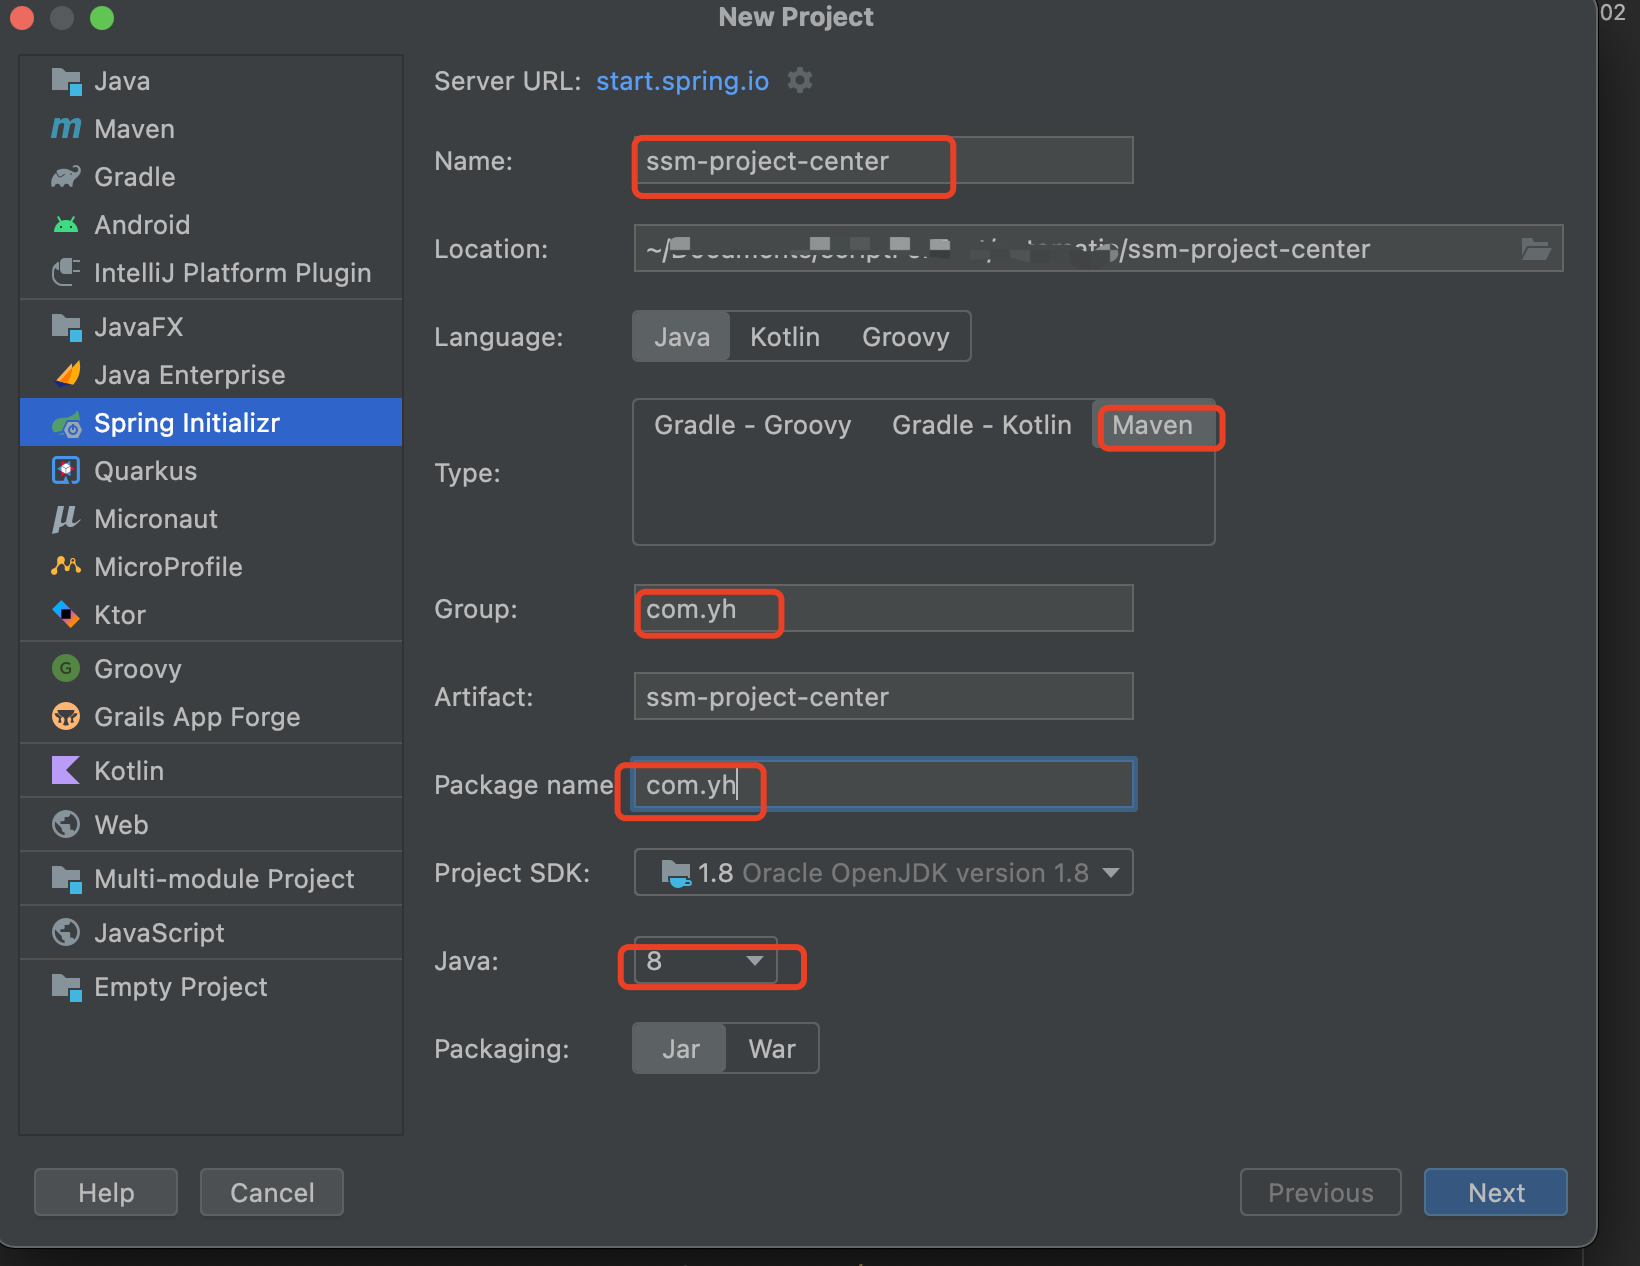1640x1266 pixels.
Task: Expand the Project SDK dropdown
Action: click(x=1110, y=873)
